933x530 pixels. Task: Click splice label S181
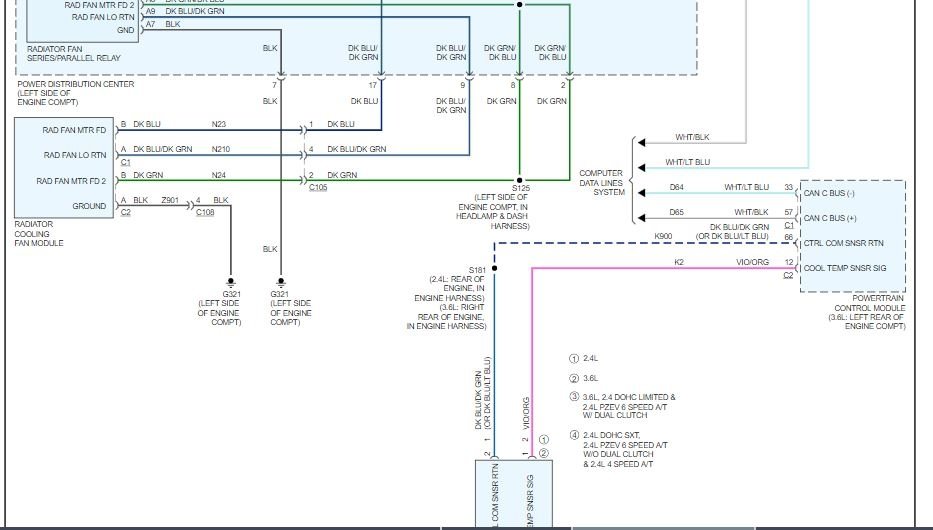(x=477, y=270)
